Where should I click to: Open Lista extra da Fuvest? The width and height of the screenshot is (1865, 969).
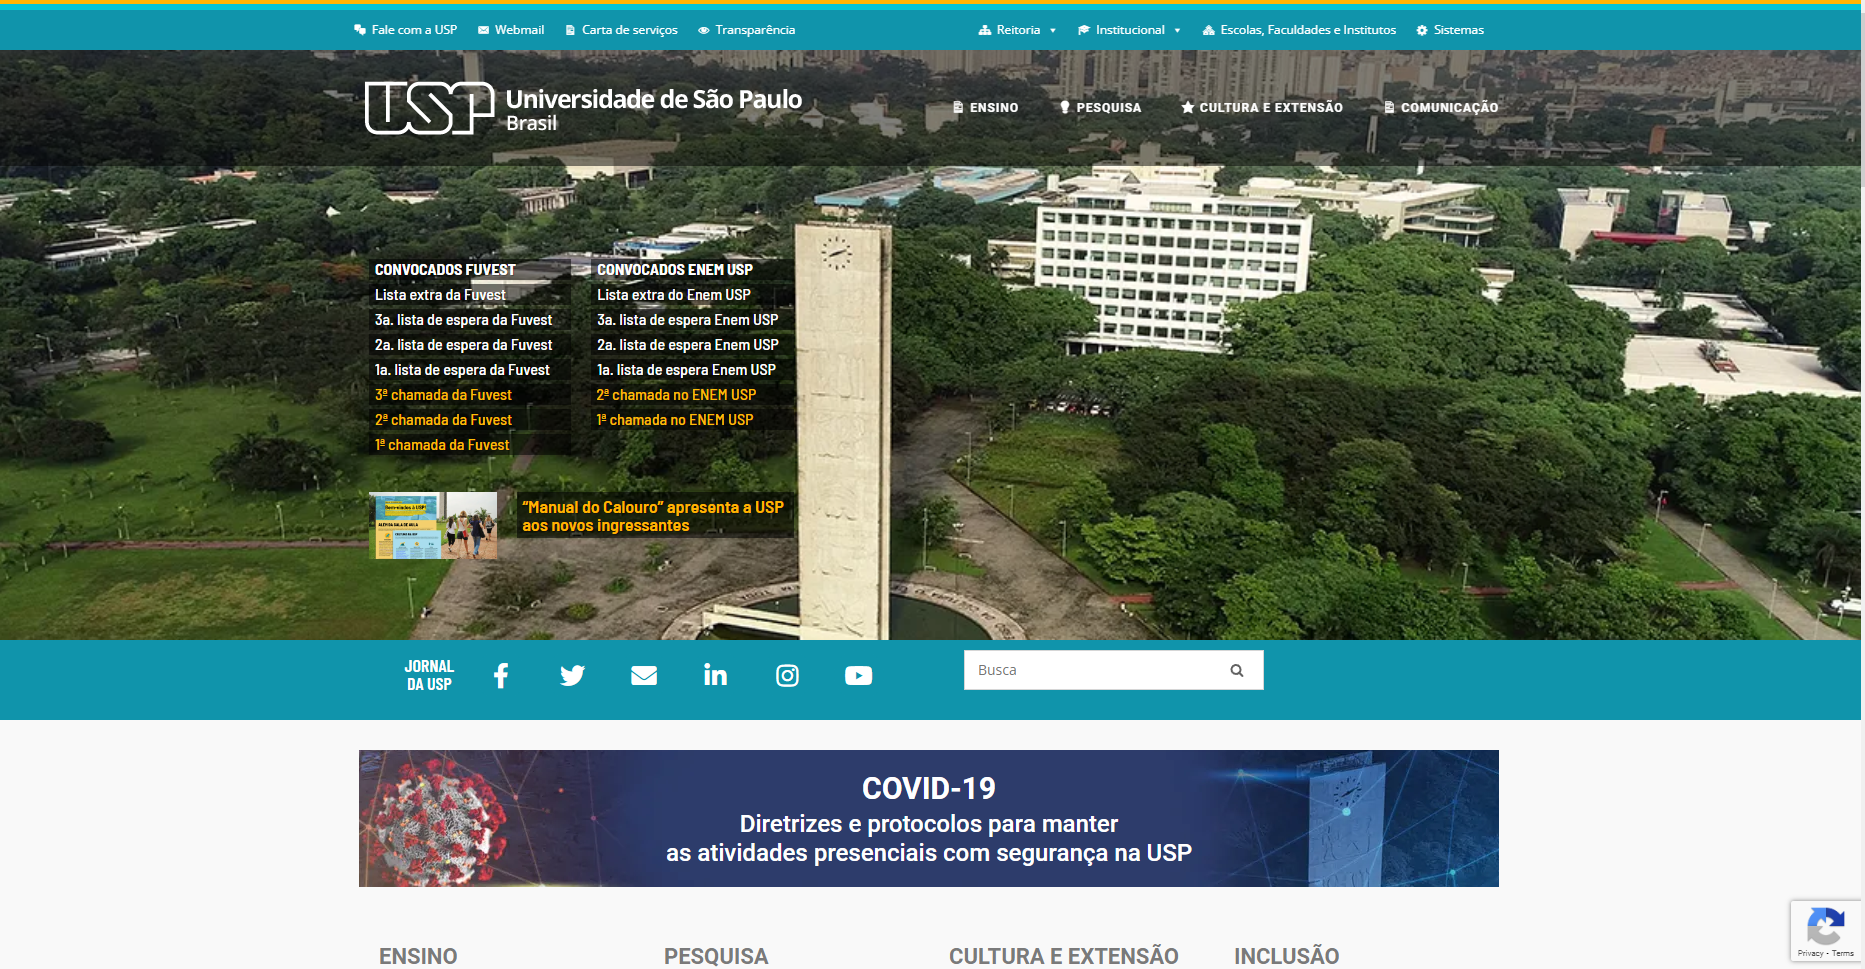coord(440,295)
